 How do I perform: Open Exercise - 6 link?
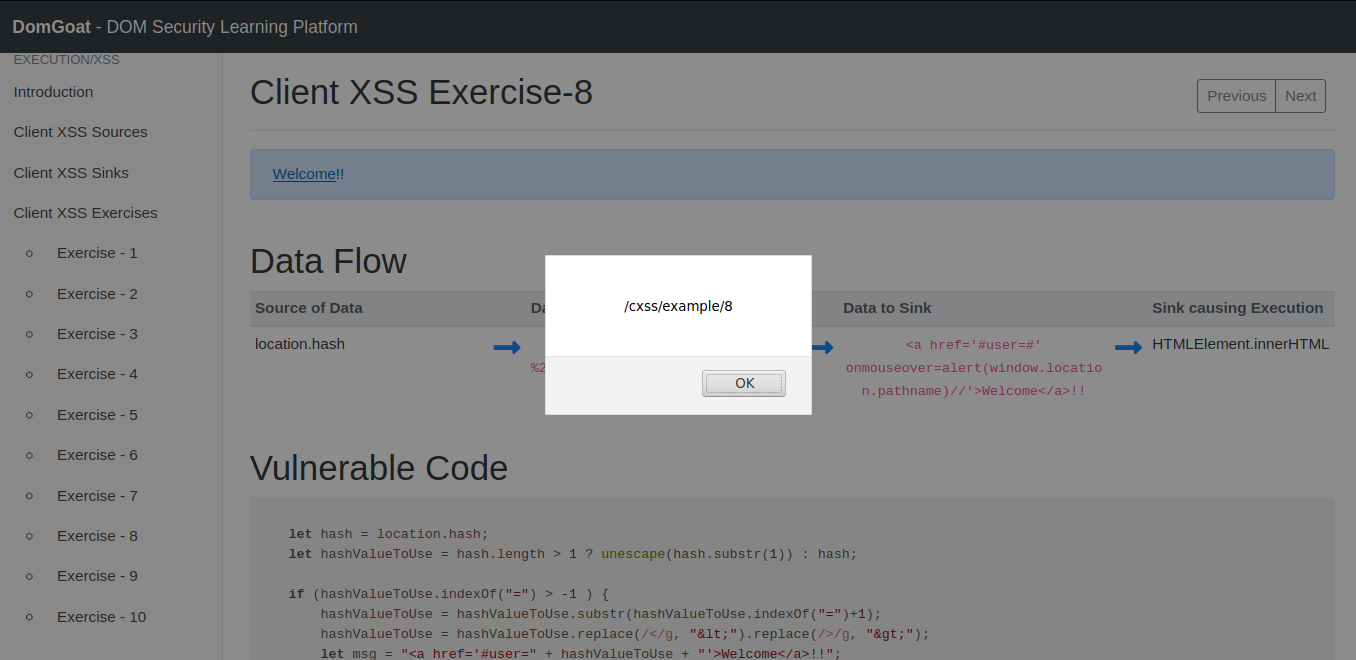[97, 455]
